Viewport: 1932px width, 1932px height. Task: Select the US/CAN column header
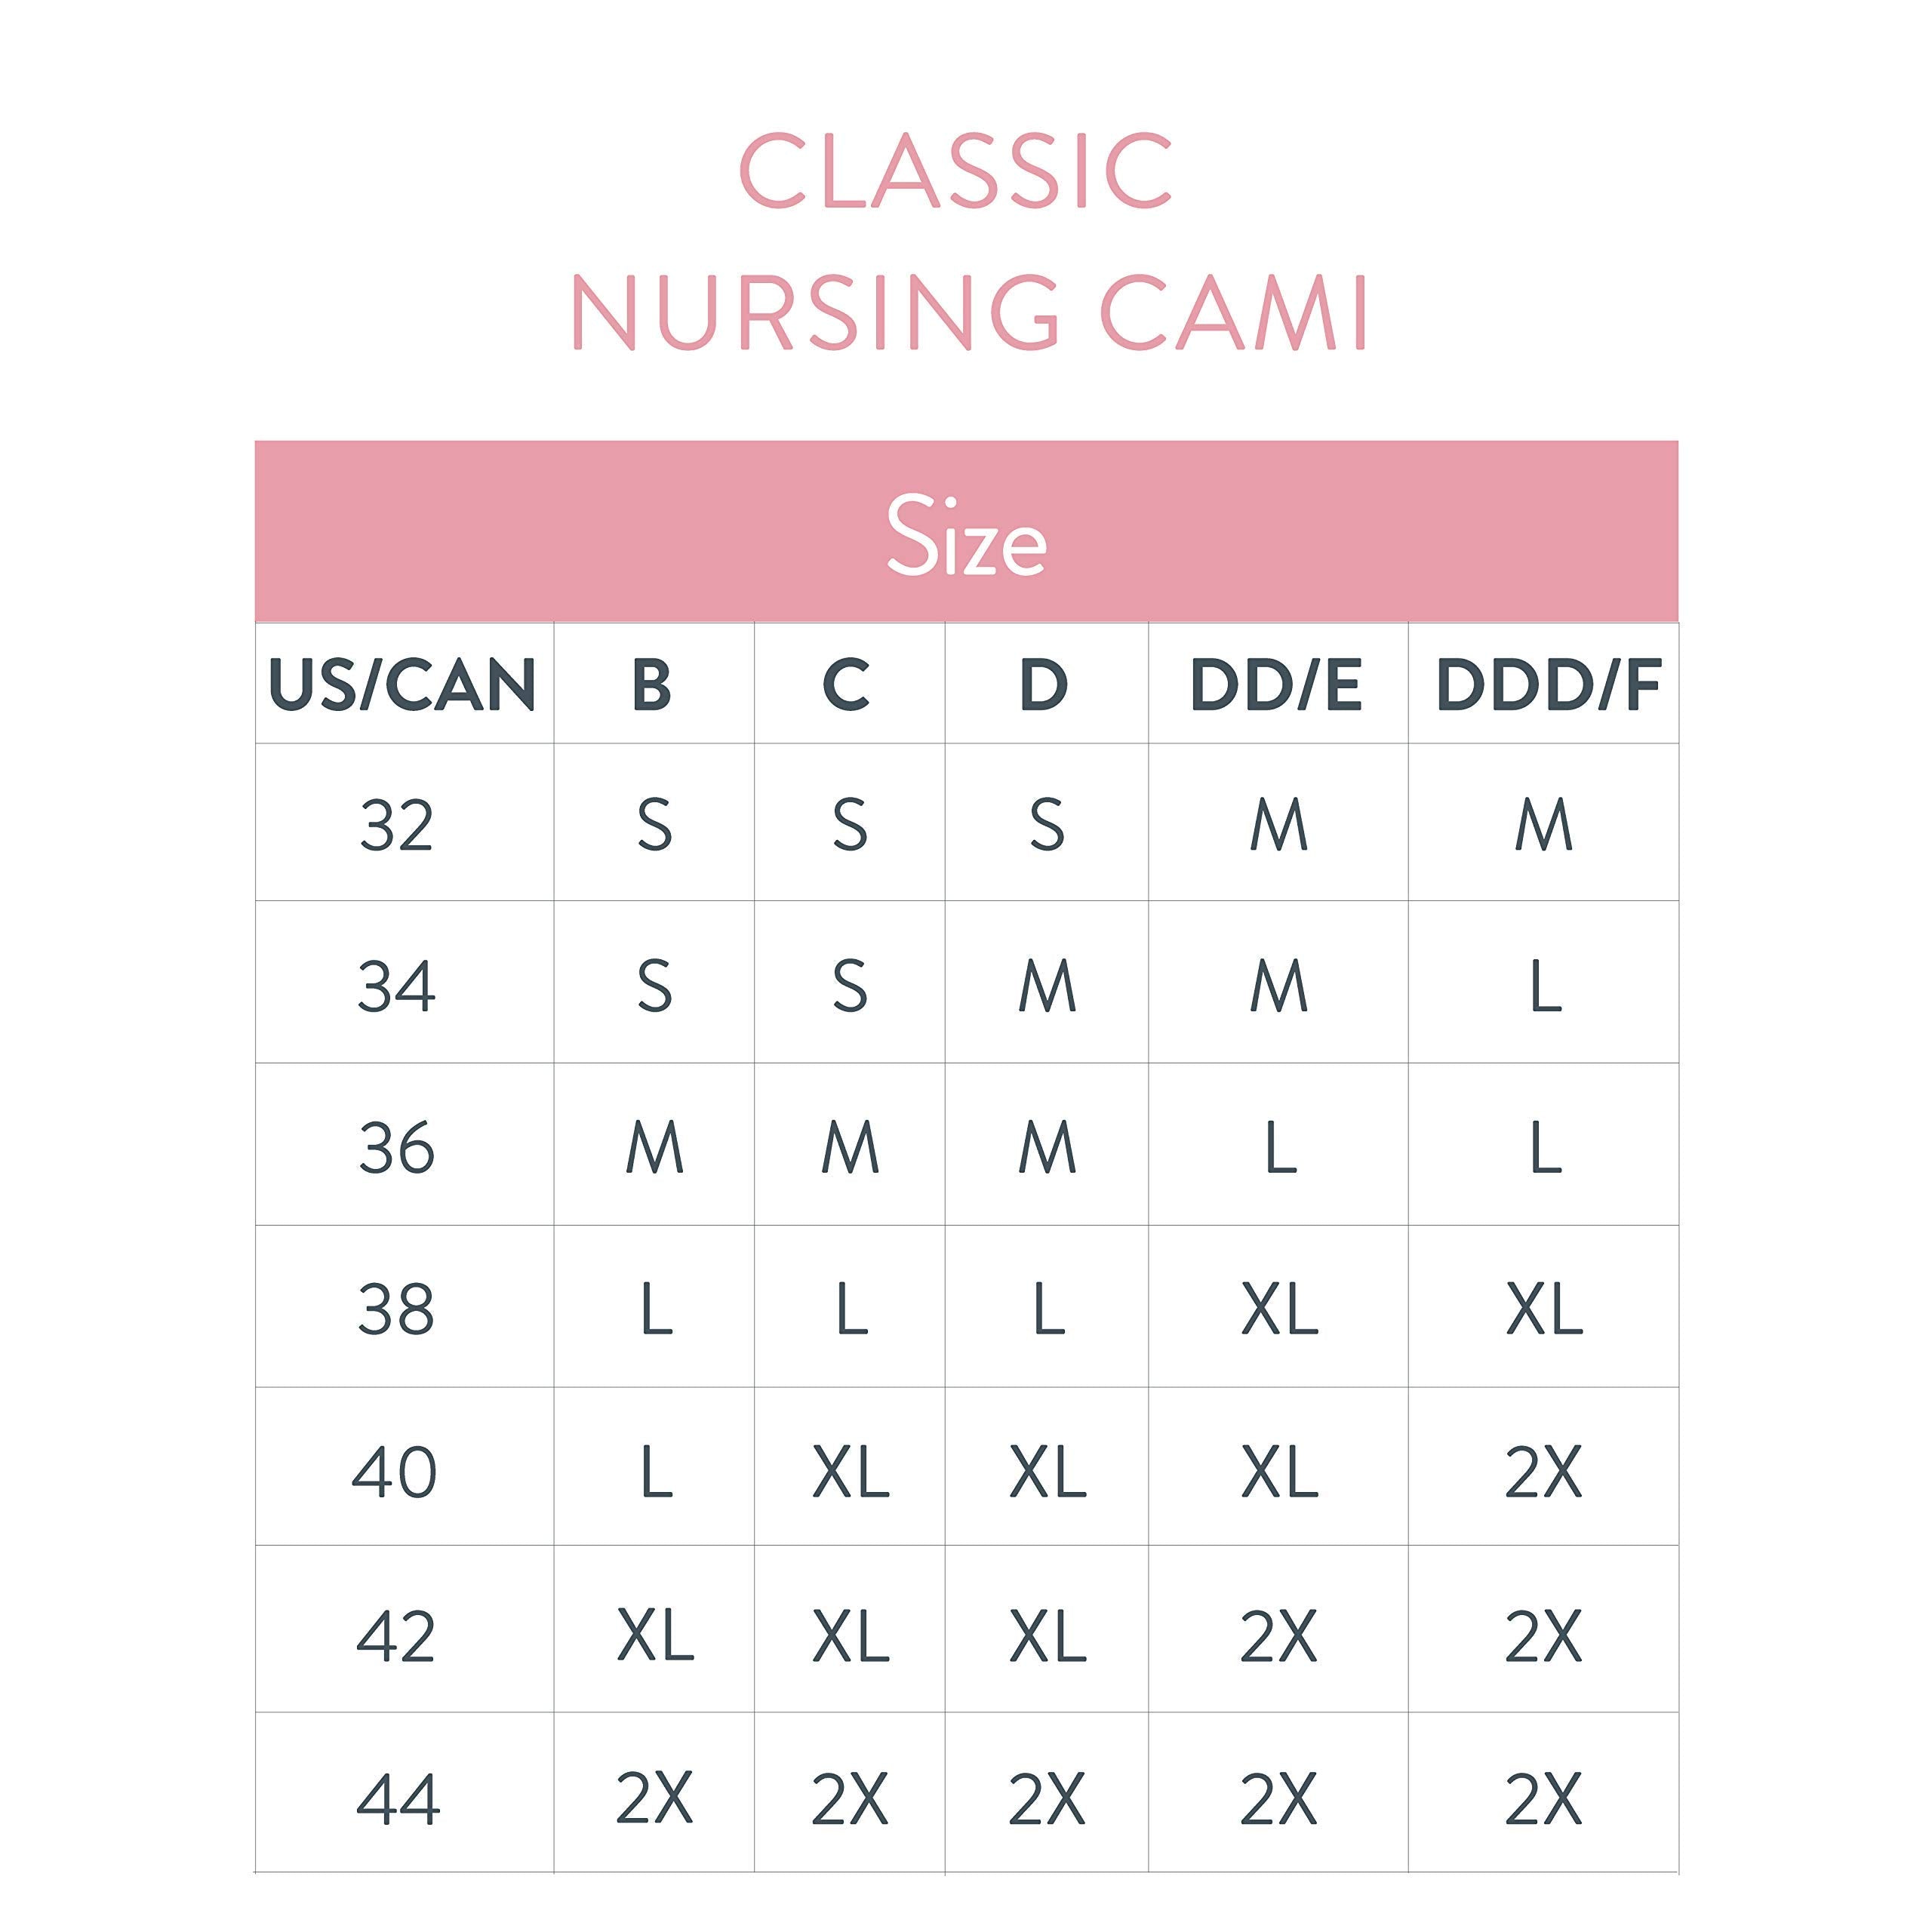coord(403,686)
